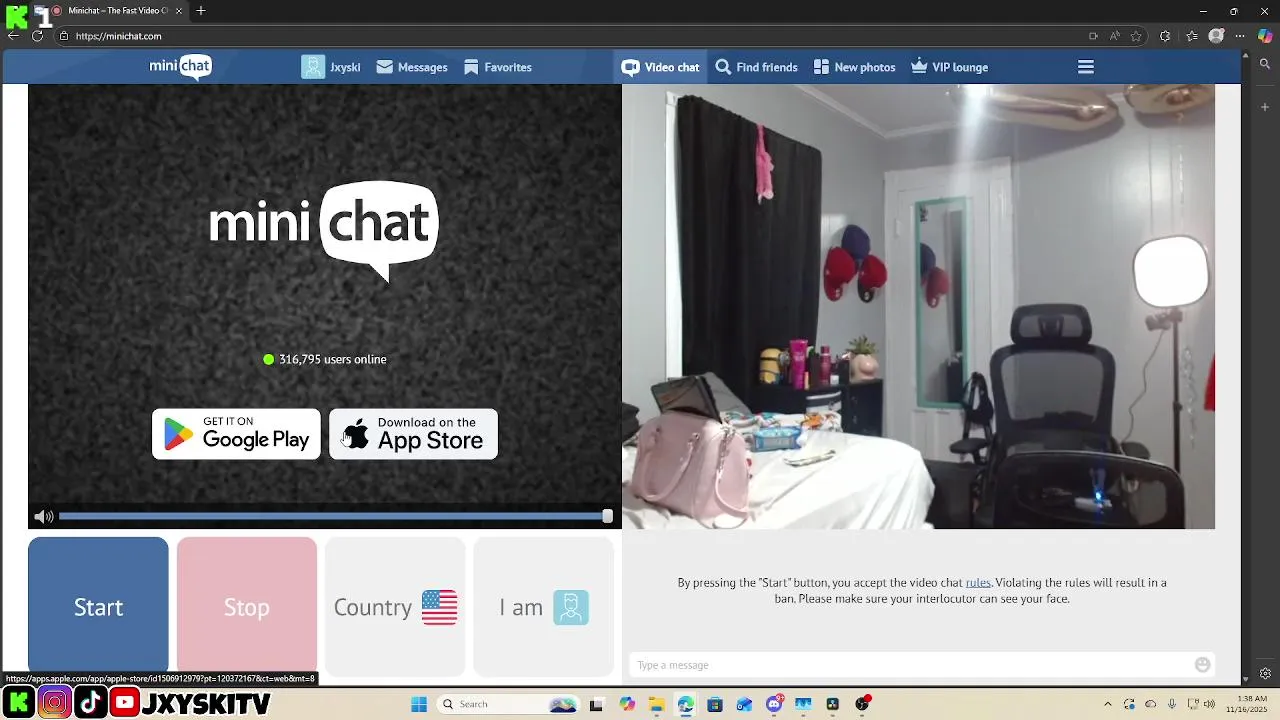Click the 316,795 users online text
The width and height of the screenshot is (1280, 720).
[x=332, y=359]
